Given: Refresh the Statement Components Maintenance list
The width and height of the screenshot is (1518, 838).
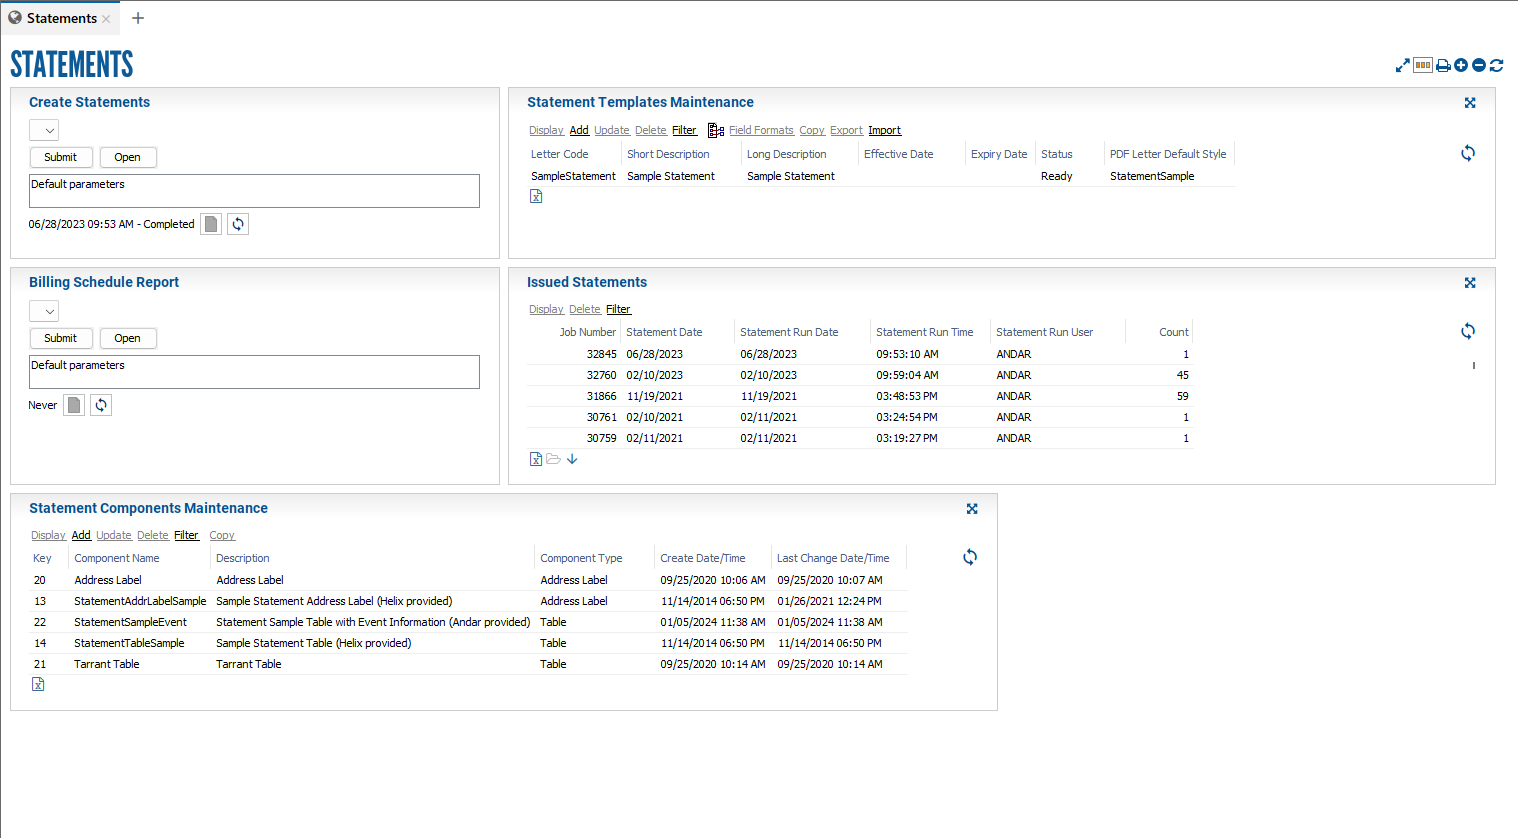Looking at the screenshot, I should coord(970,557).
